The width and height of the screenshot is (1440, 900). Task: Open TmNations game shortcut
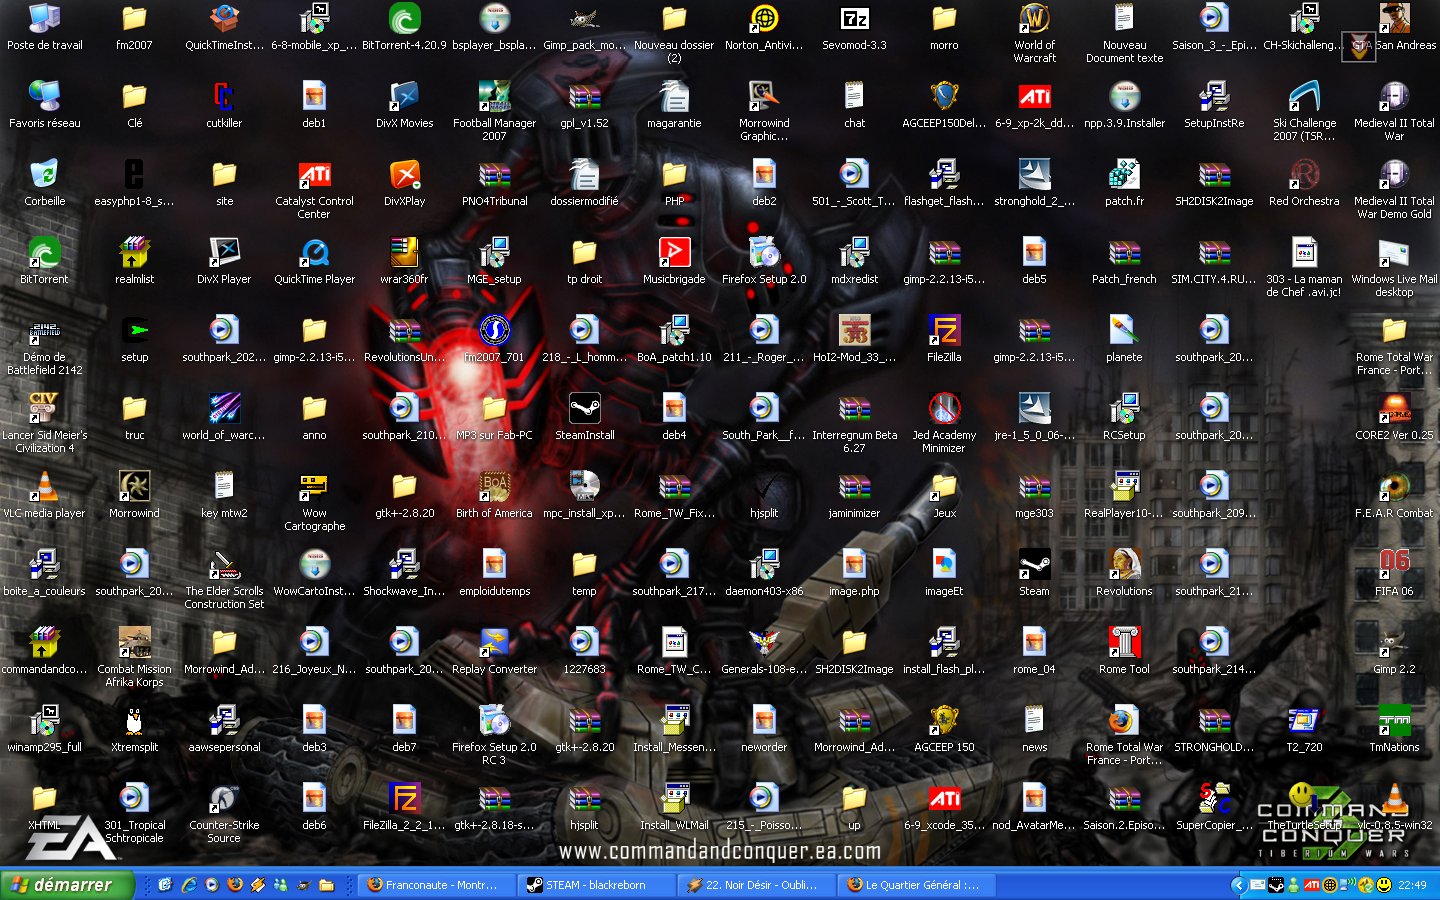pyautogui.click(x=1395, y=729)
